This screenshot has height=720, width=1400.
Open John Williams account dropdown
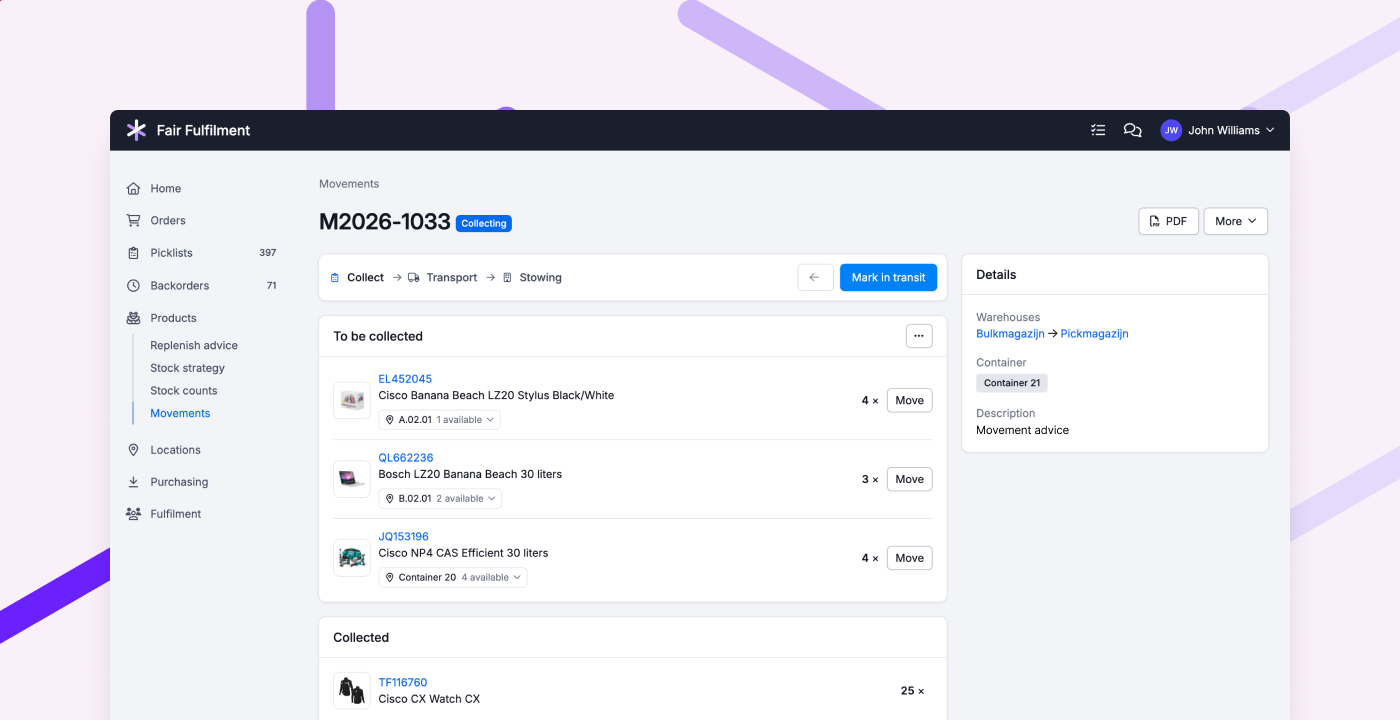pos(1218,130)
